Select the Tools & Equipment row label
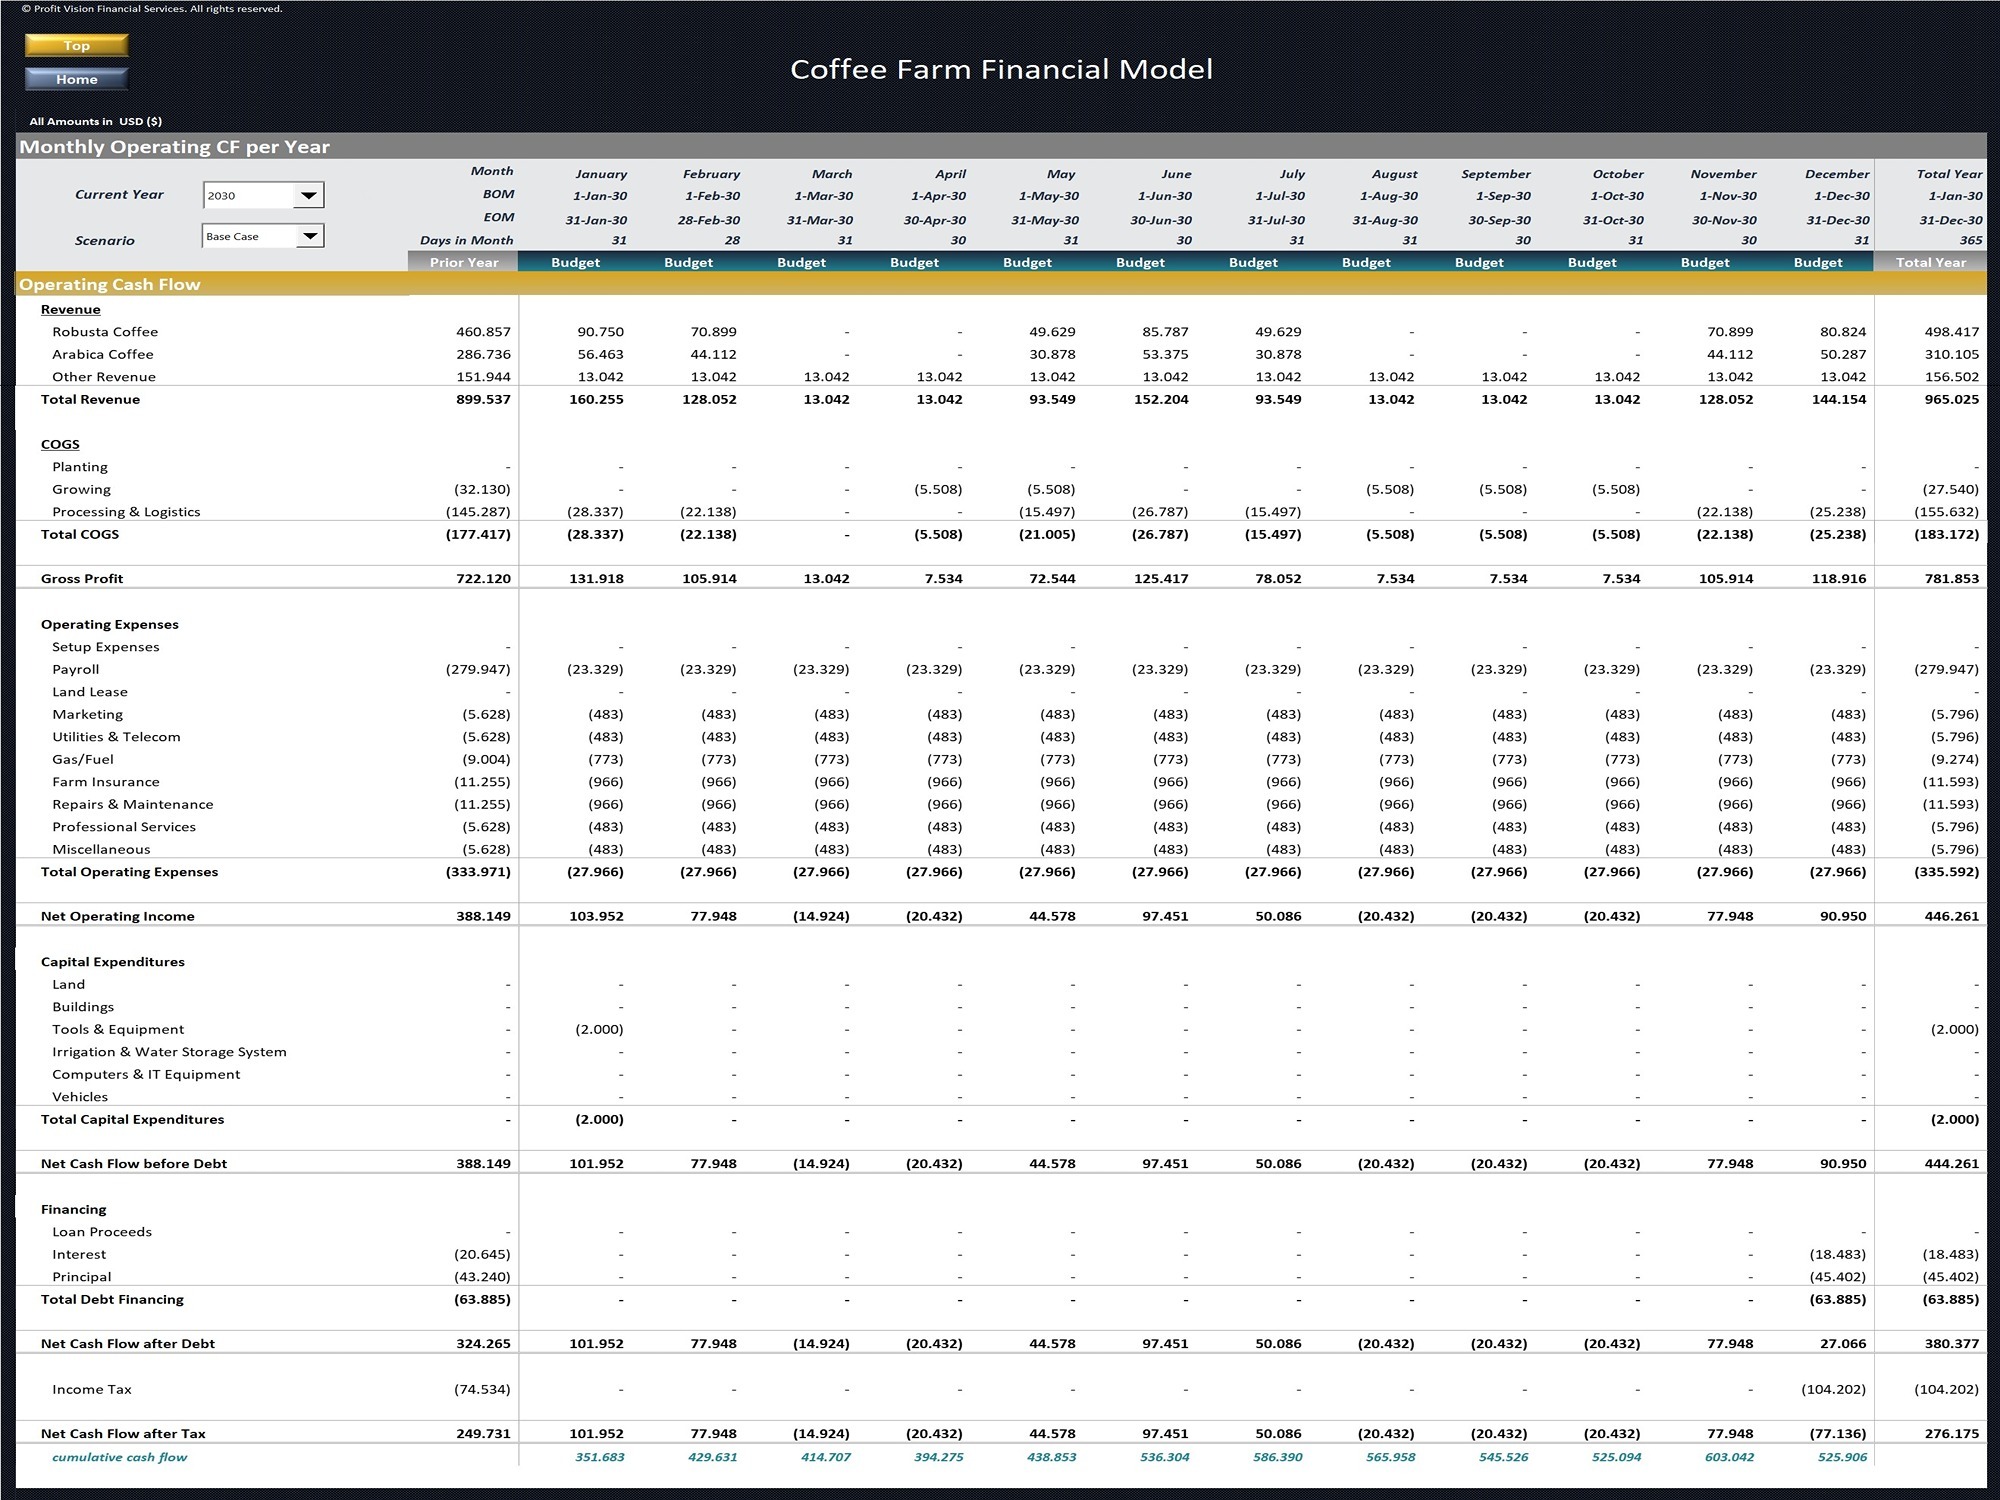The width and height of the screenshot is (2000, 1500). point(118,1029)
